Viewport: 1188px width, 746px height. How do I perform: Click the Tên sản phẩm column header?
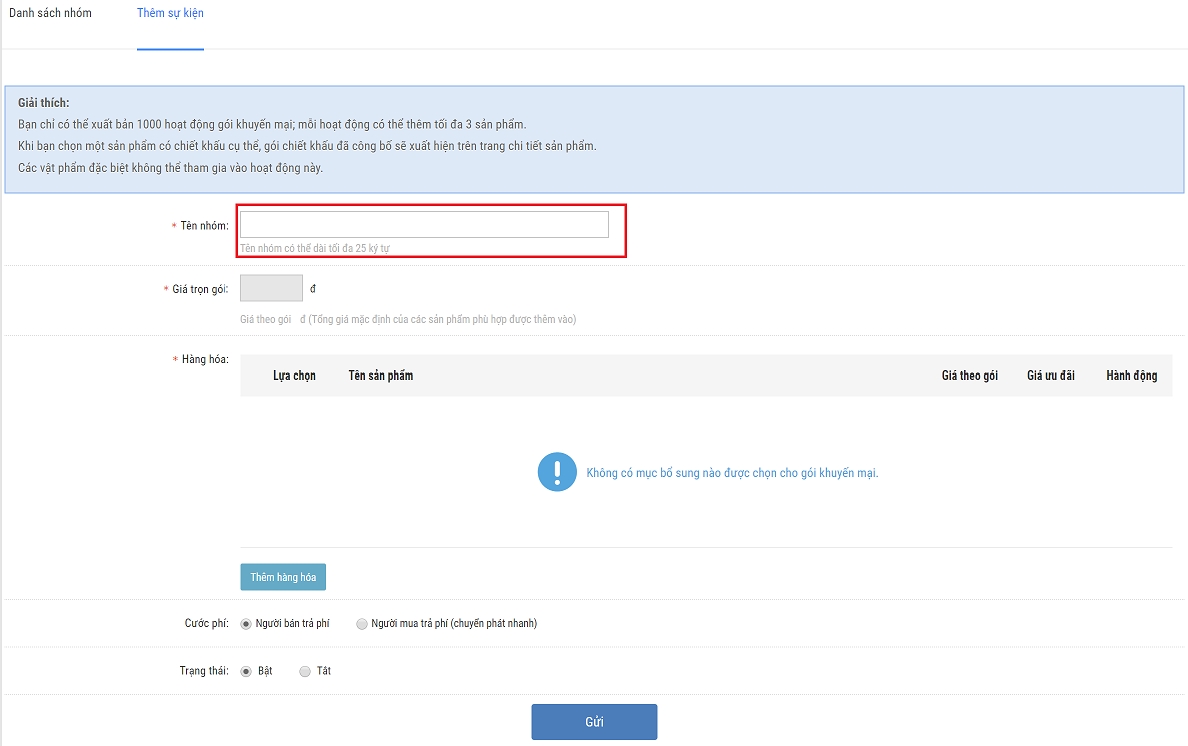[380, 376]
